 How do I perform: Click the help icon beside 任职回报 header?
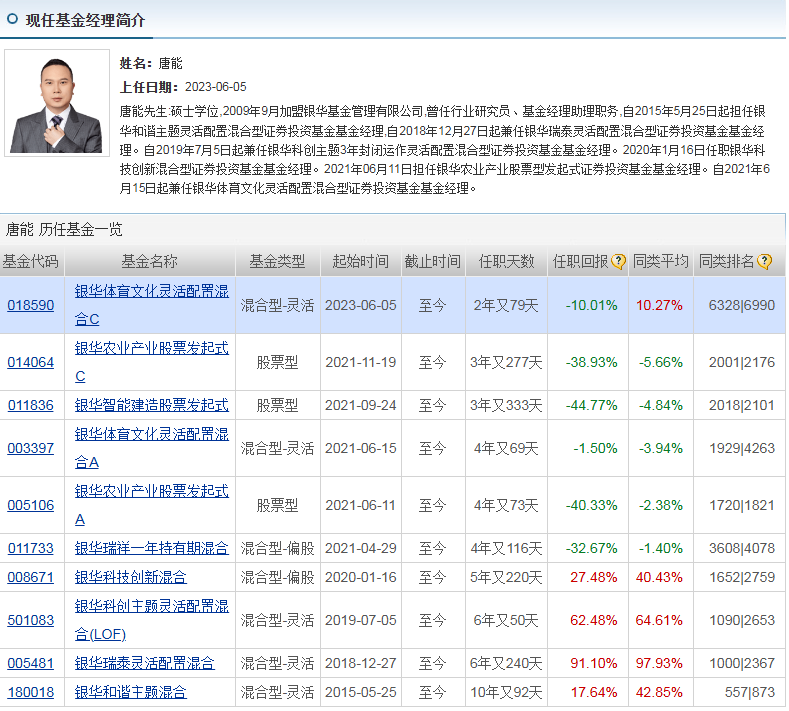[618, 262]
